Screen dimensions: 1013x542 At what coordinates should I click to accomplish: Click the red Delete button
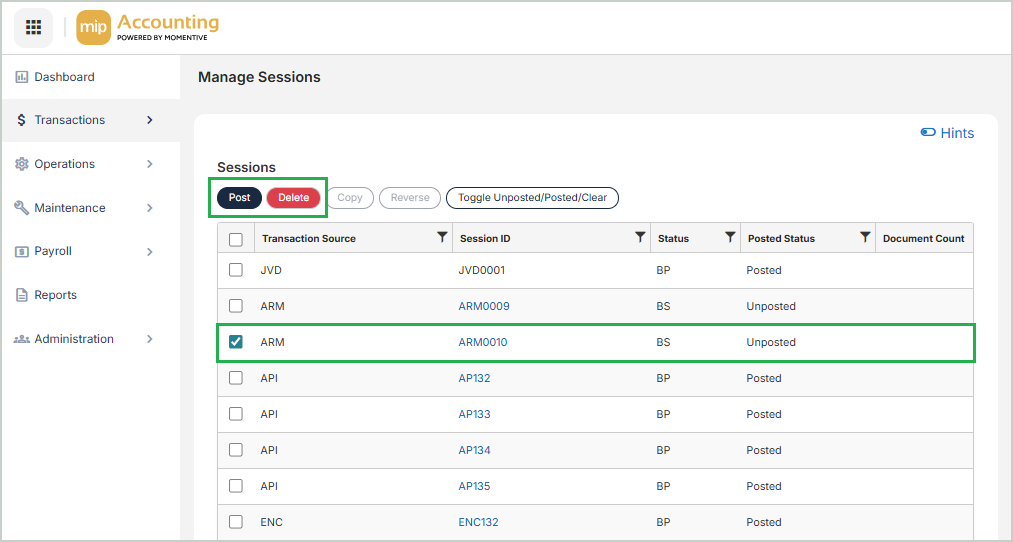293,198
